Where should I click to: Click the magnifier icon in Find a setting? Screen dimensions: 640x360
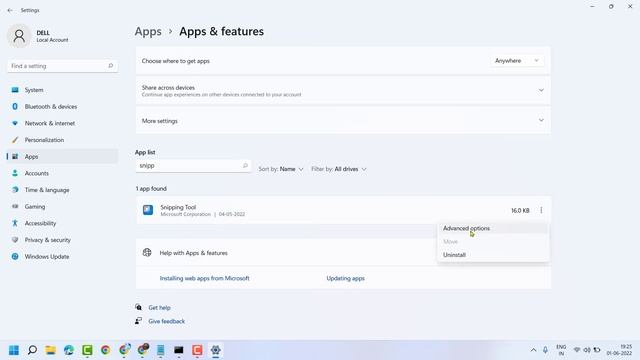110,66
